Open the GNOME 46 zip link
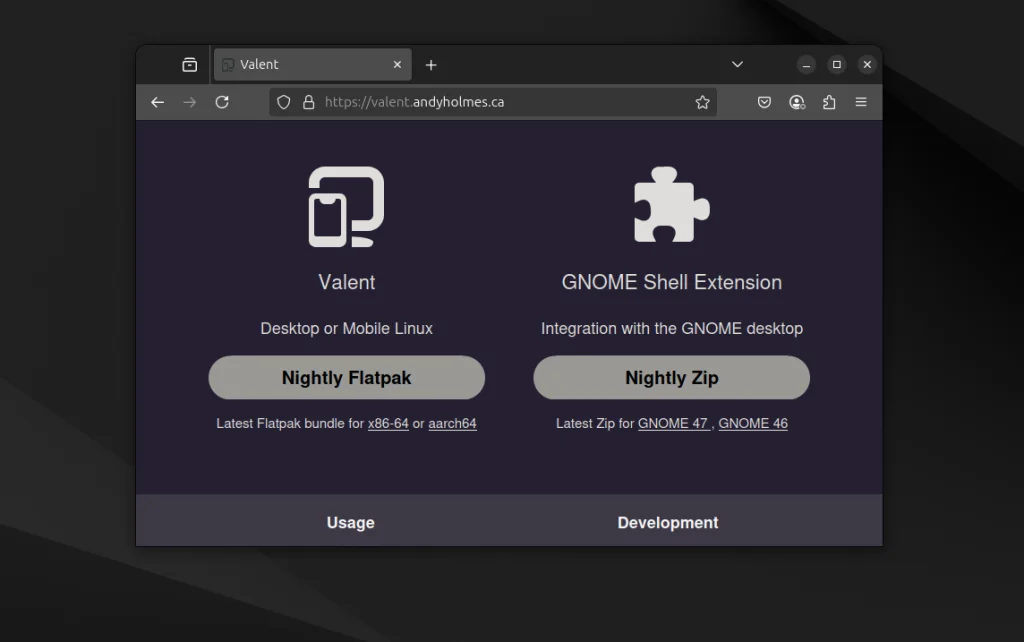1024x642 pixels. [753, 423]
